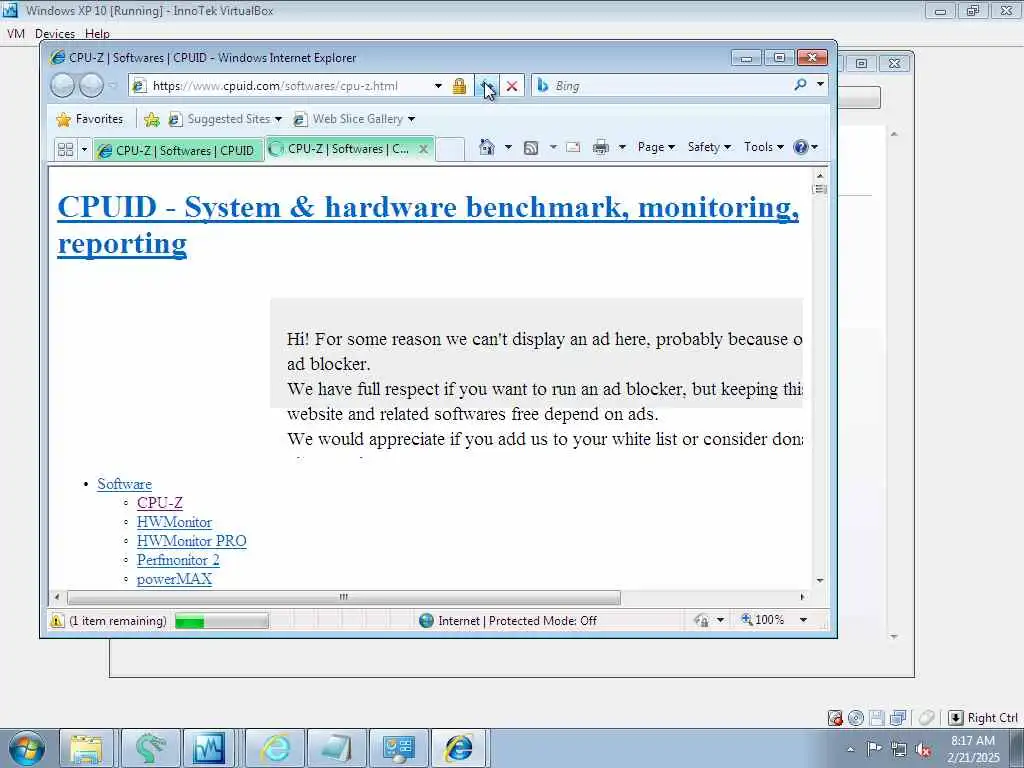Image resolution: width=1024 pixels, height=768 pixels.
Task: Stop page loading with red X
Action: 512,86
